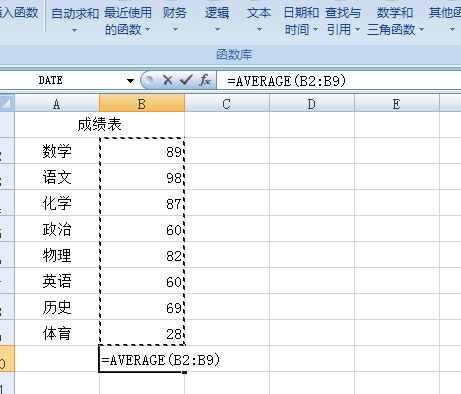This screenshot has width=461, height=394.
Task: Select the cell labeled 英语
Action: [57, 281]
